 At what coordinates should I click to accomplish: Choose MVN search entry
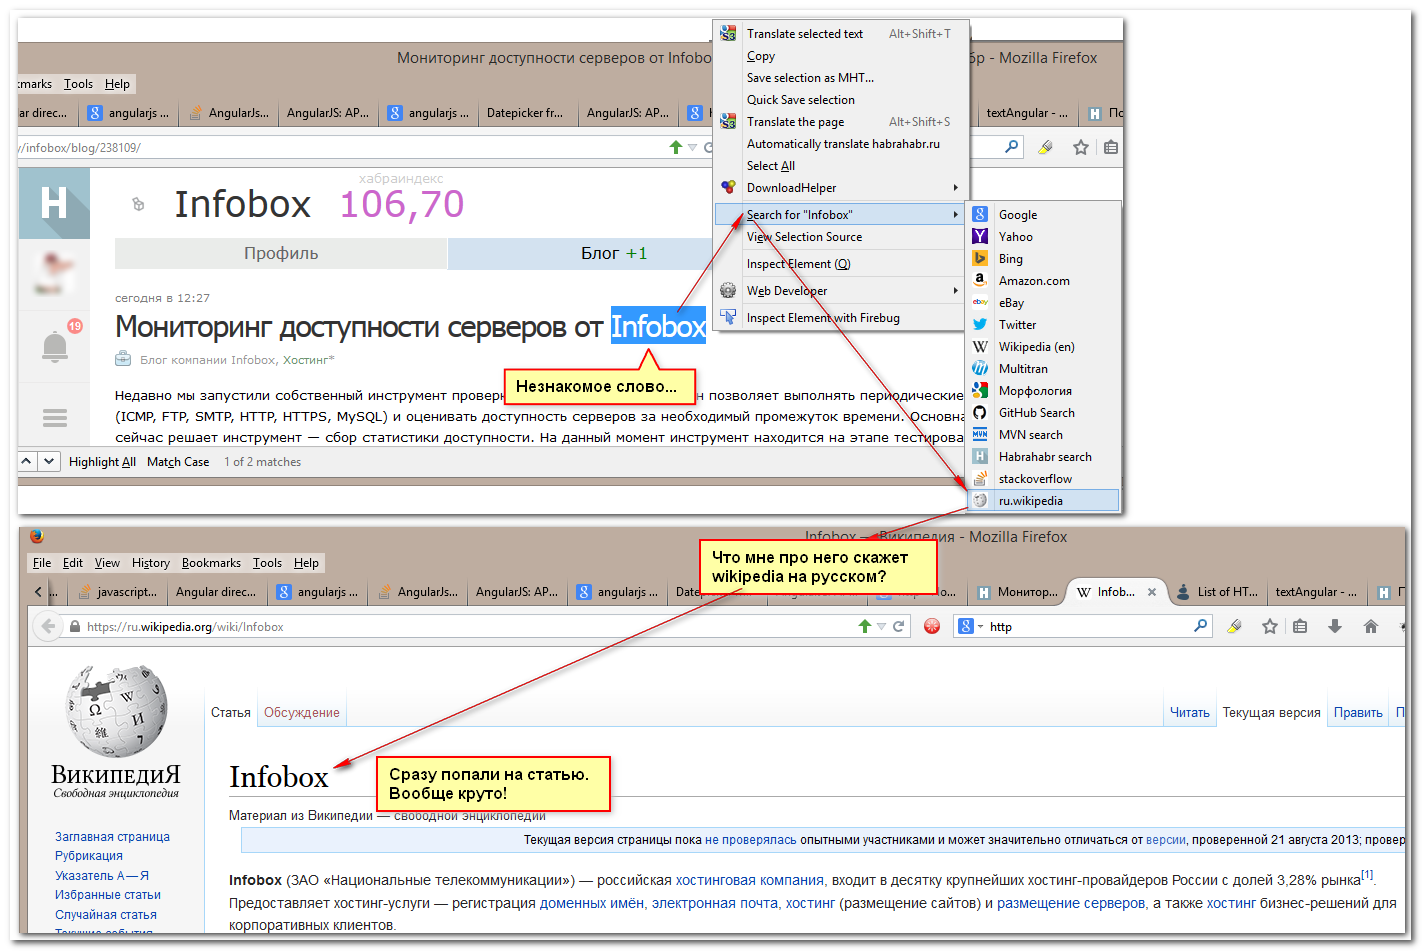(x=1043, y=435)
